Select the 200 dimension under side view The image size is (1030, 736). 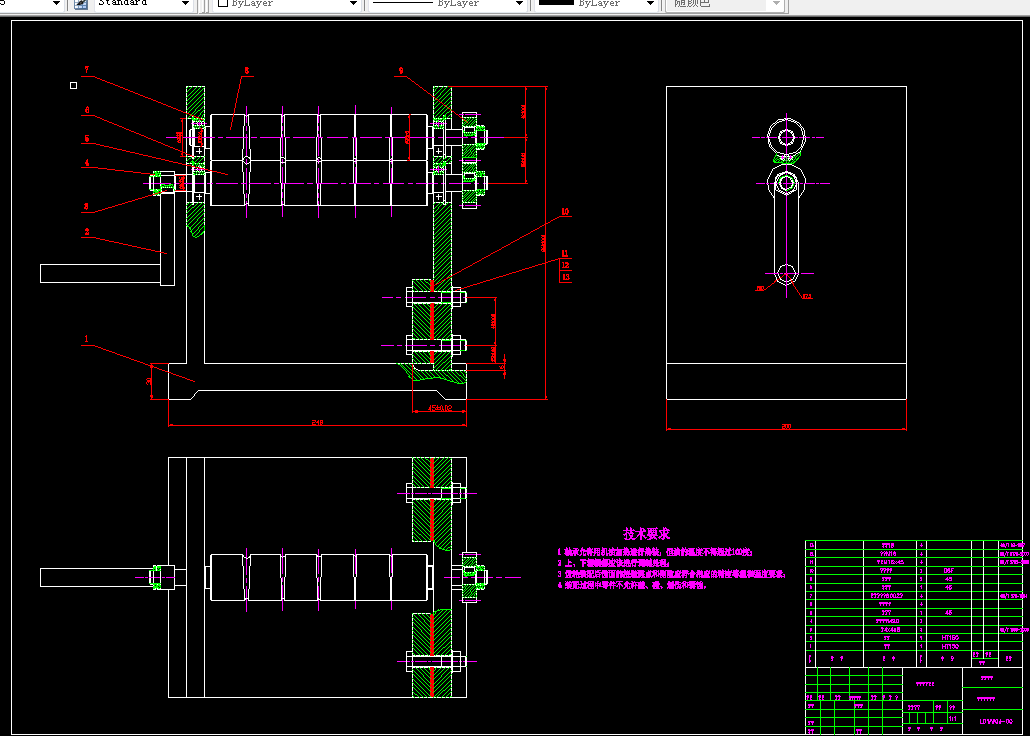(x=786, y=426)
